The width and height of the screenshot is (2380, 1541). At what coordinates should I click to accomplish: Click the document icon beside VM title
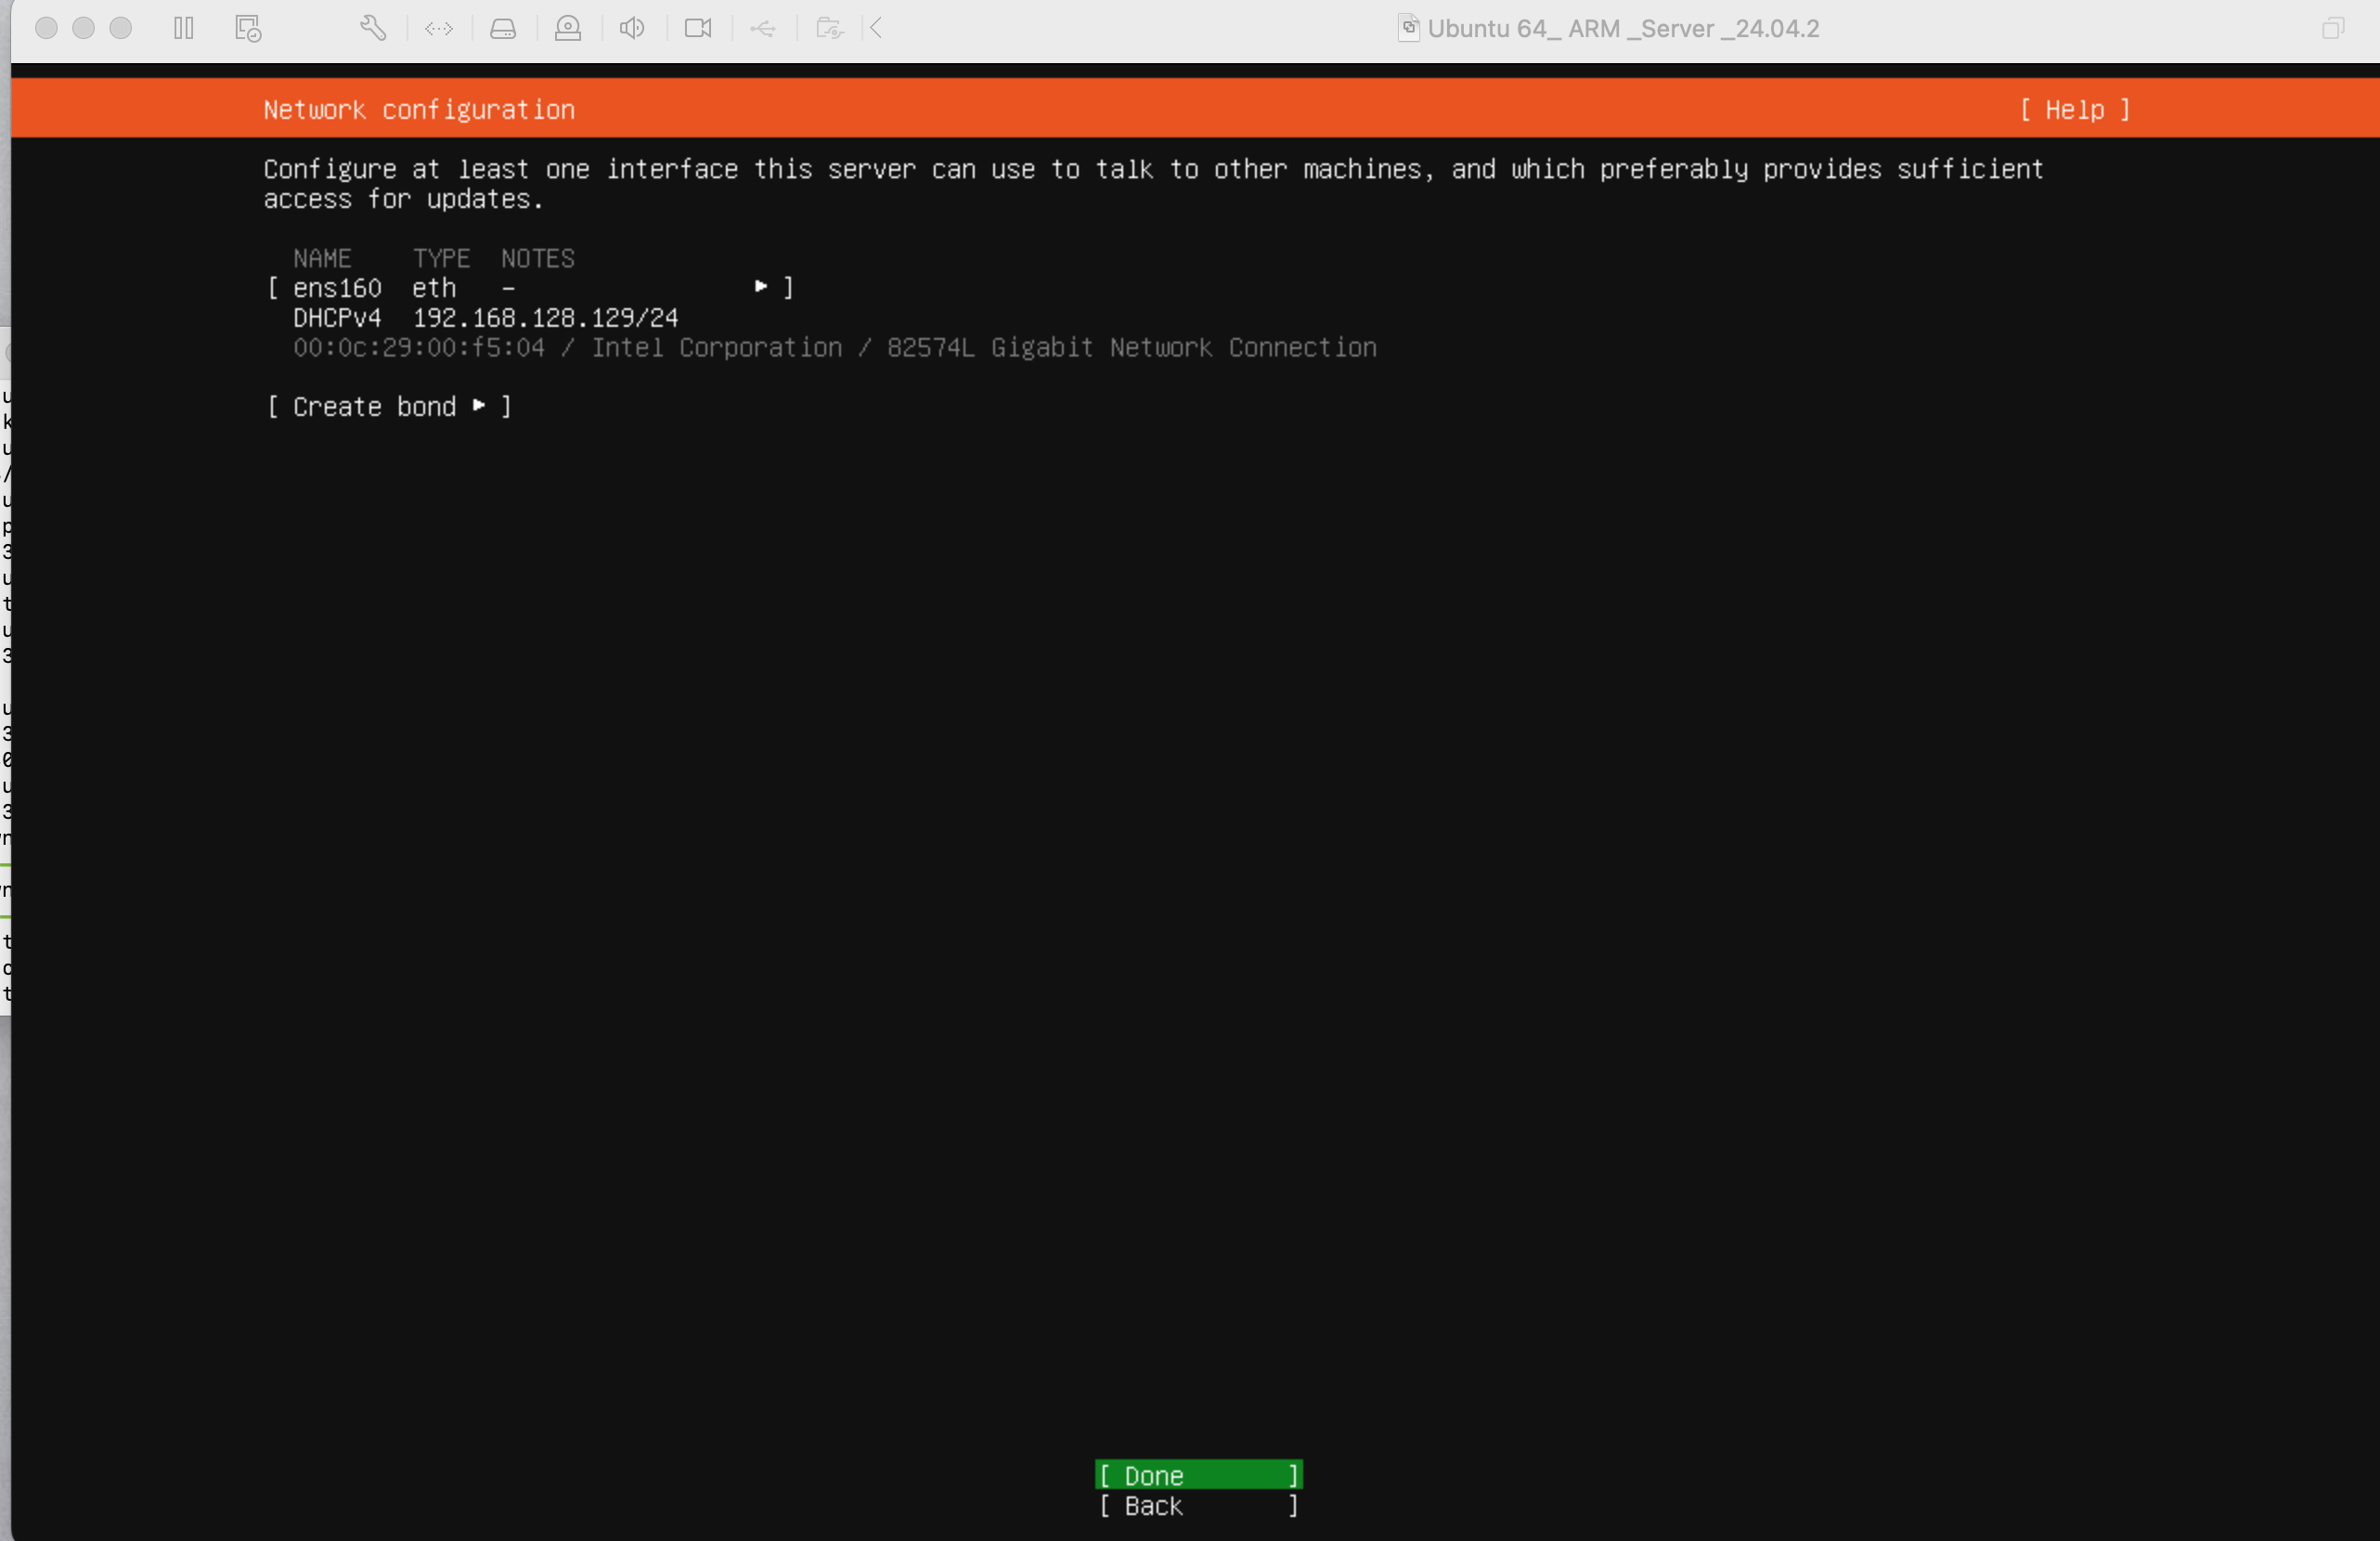pos(1408,28)
